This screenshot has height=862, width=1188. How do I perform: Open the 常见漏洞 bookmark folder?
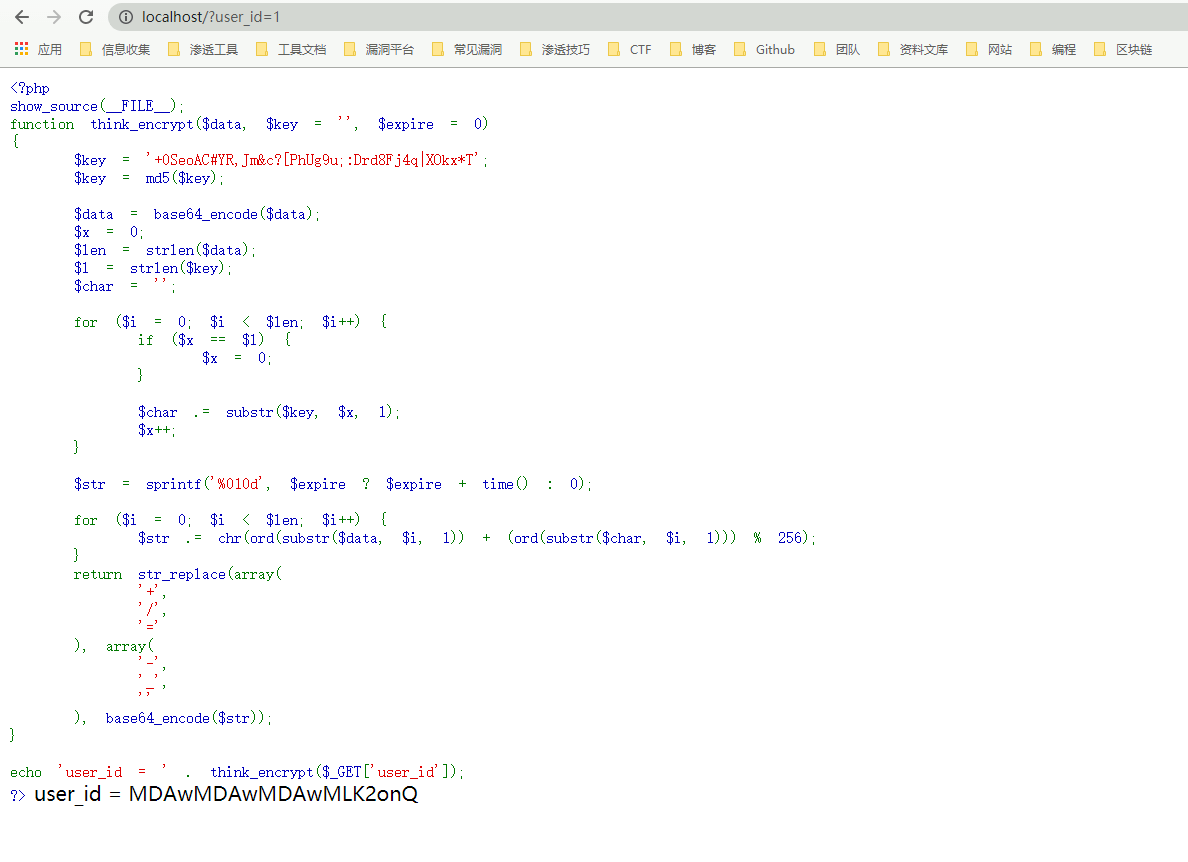(x=467, y=49)
